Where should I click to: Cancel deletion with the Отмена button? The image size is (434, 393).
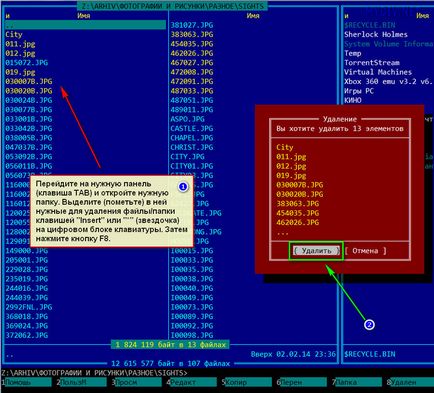(x=366, y=251)
